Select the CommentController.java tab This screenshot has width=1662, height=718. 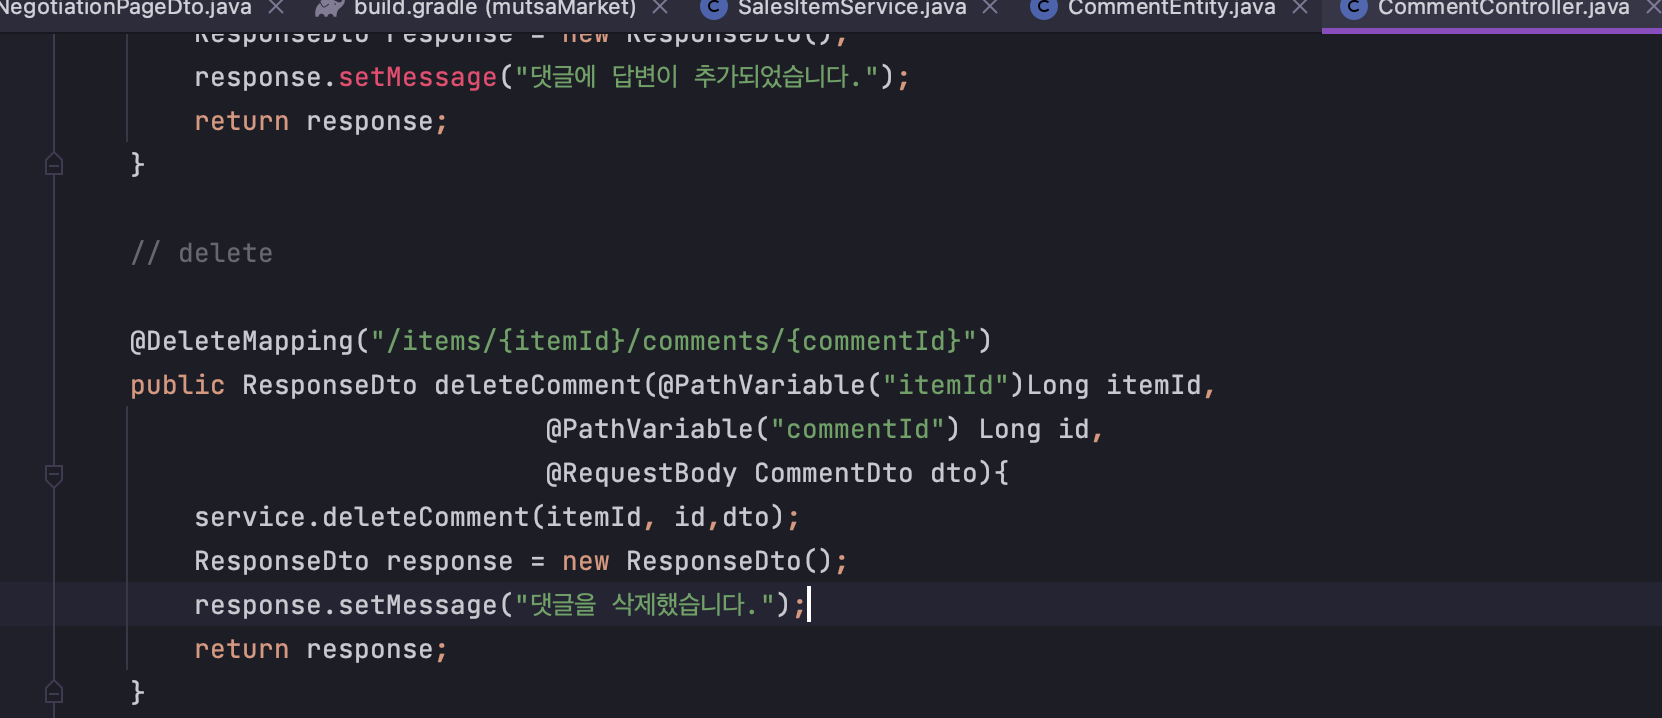tap(1503, 9)
